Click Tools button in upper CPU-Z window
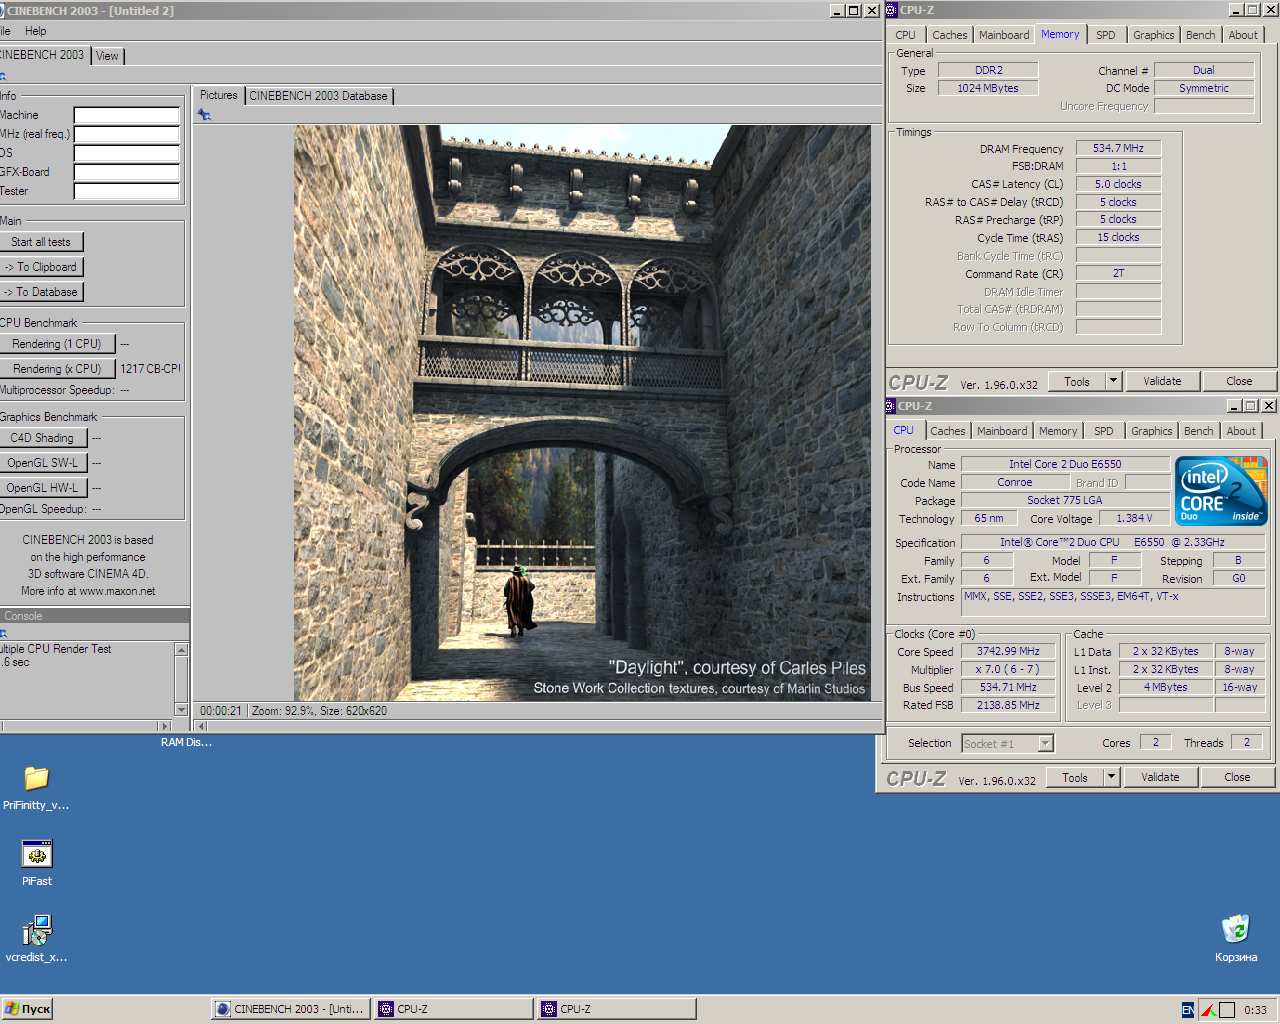Image resolution: width=1280 pixels, height=1024 pixels. pyautogui.click(x=1077, y=381)
